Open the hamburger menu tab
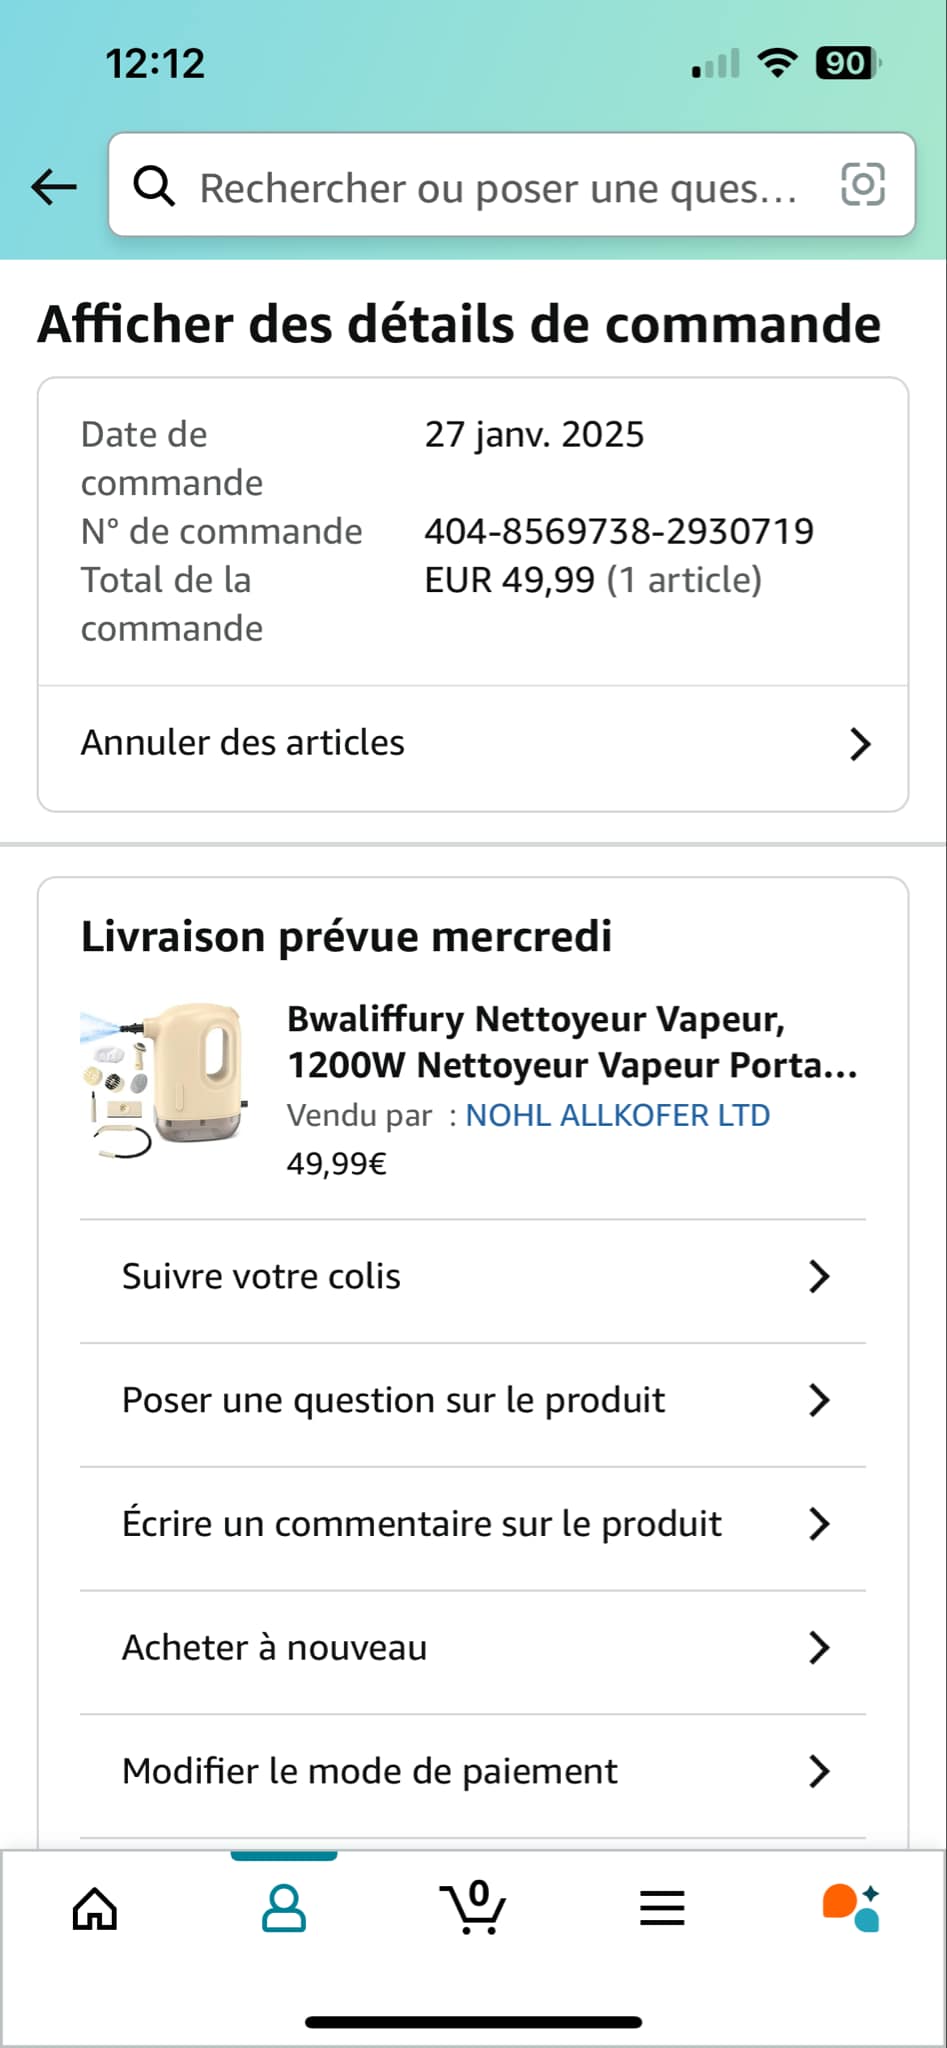Image resolution: width=947 pixels, height=2048 pixels. pyautogui.click(x=662, y=1908)
